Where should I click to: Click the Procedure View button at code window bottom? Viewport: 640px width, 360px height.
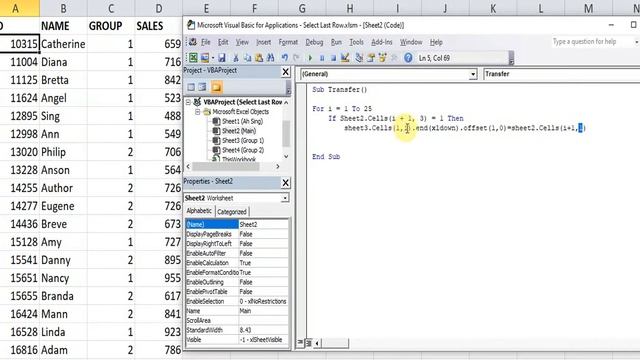coord(300,343)
